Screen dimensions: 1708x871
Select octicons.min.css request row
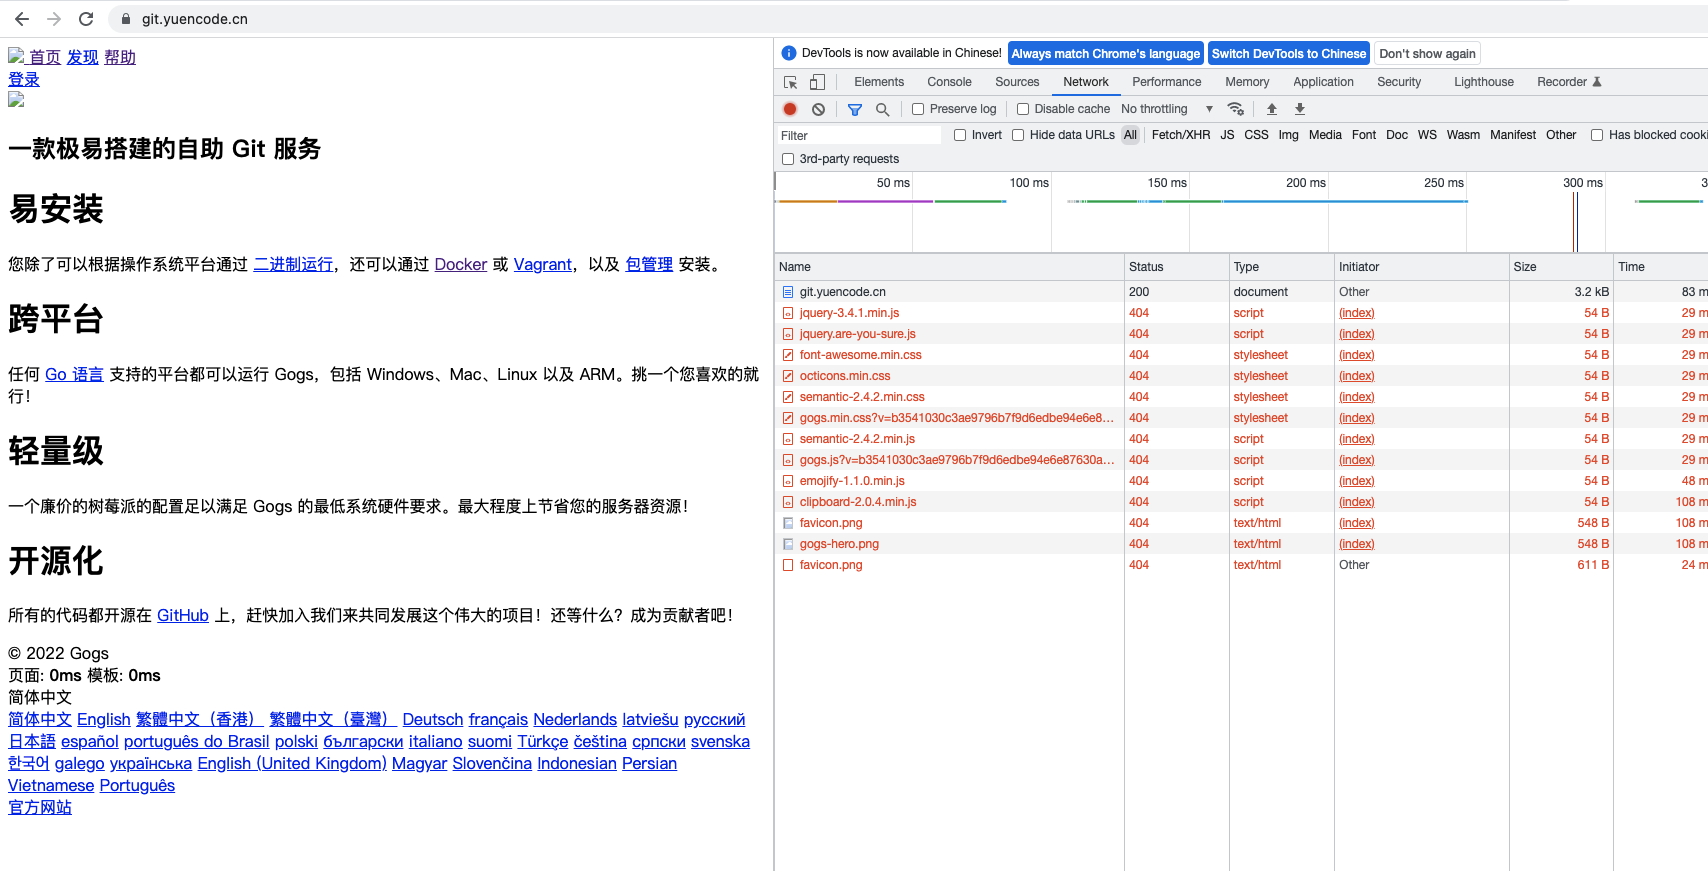[1241, 376]
